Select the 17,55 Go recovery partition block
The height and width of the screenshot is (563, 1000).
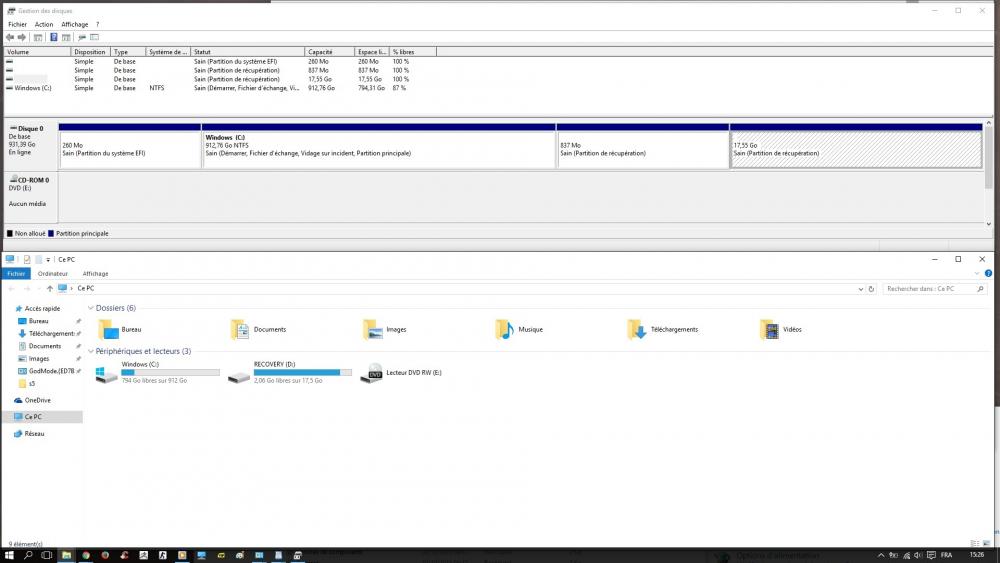856,150
